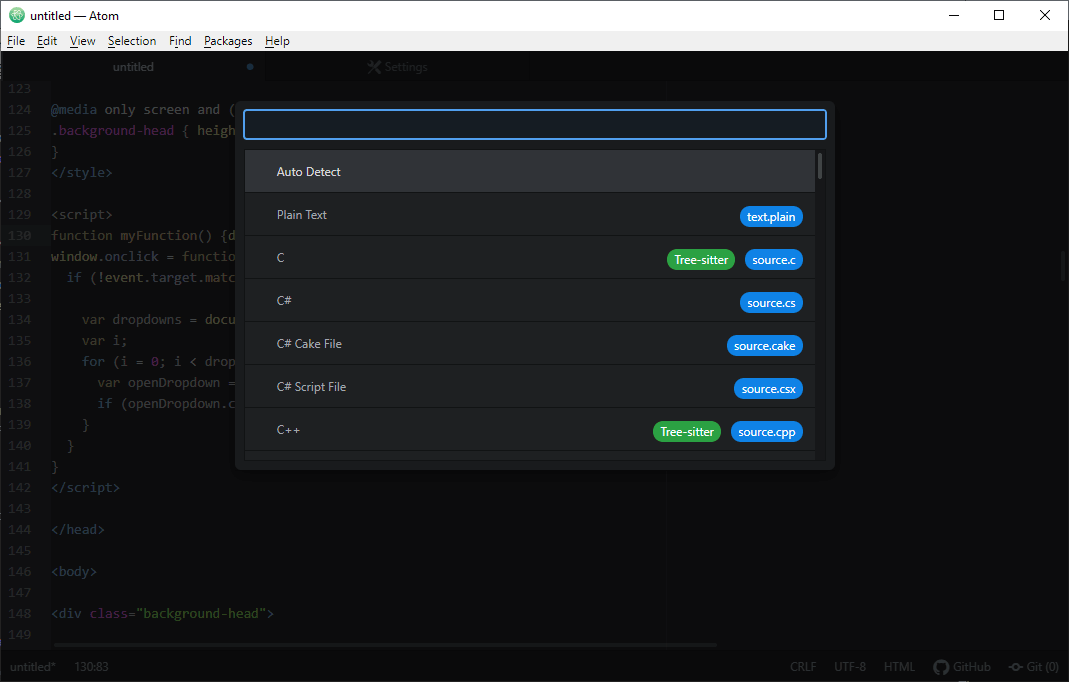
Task: Click the </style> closing tag in editor
Action: click(82, 173)
